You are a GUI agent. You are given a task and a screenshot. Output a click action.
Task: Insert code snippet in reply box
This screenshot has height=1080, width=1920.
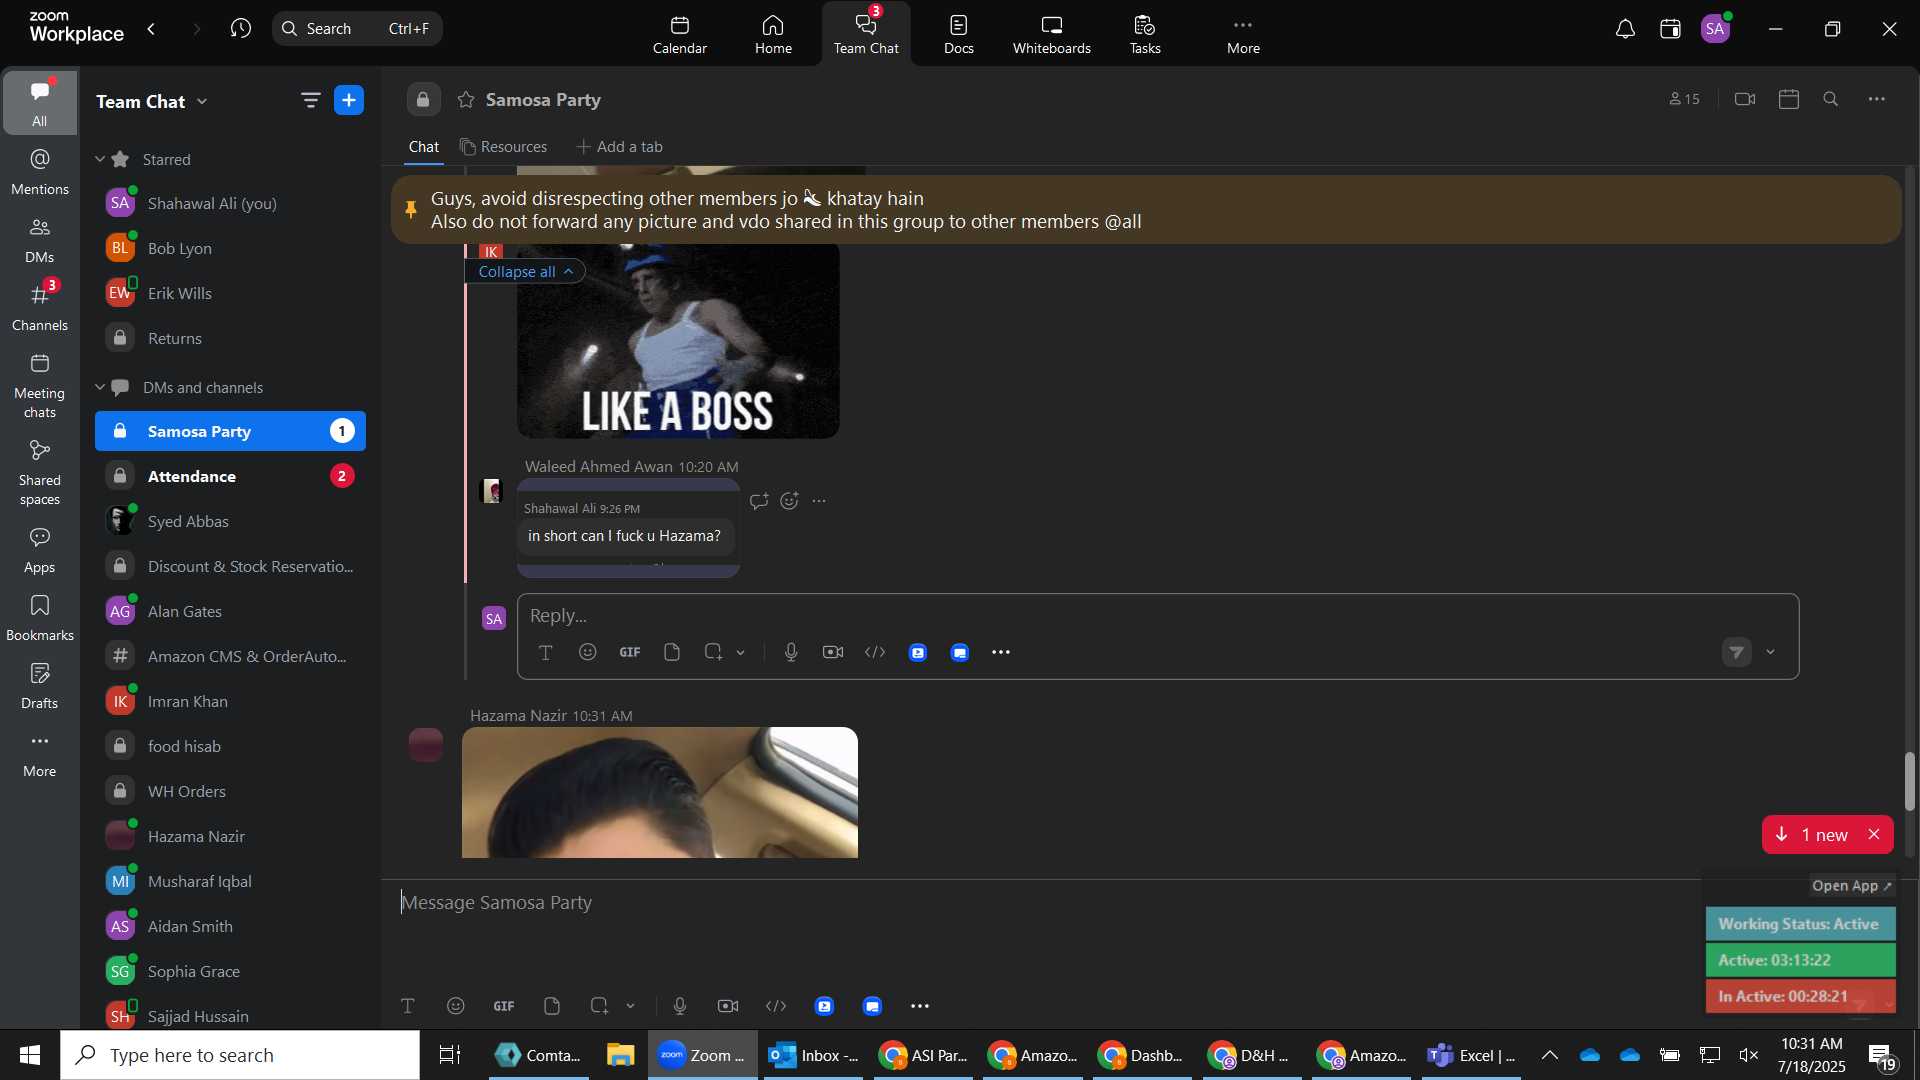click(x=875, y=652)
